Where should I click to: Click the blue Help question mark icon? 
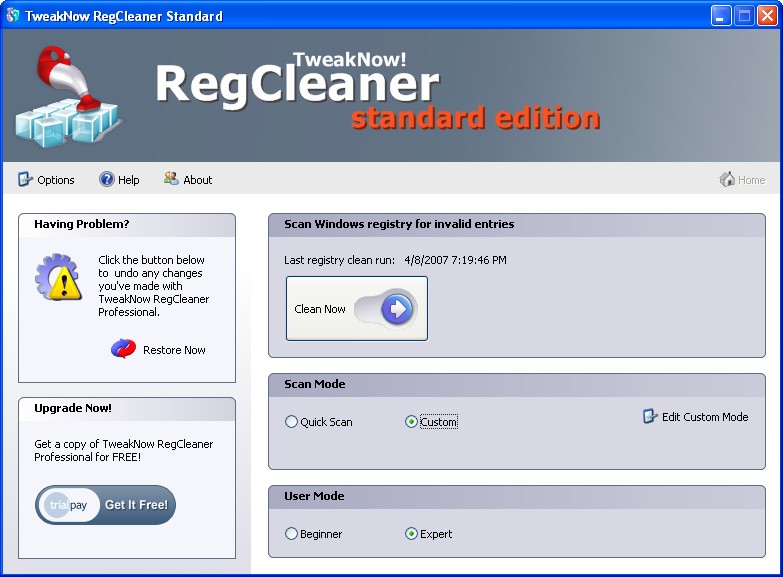pyautogui.click(x=107, y=180)
